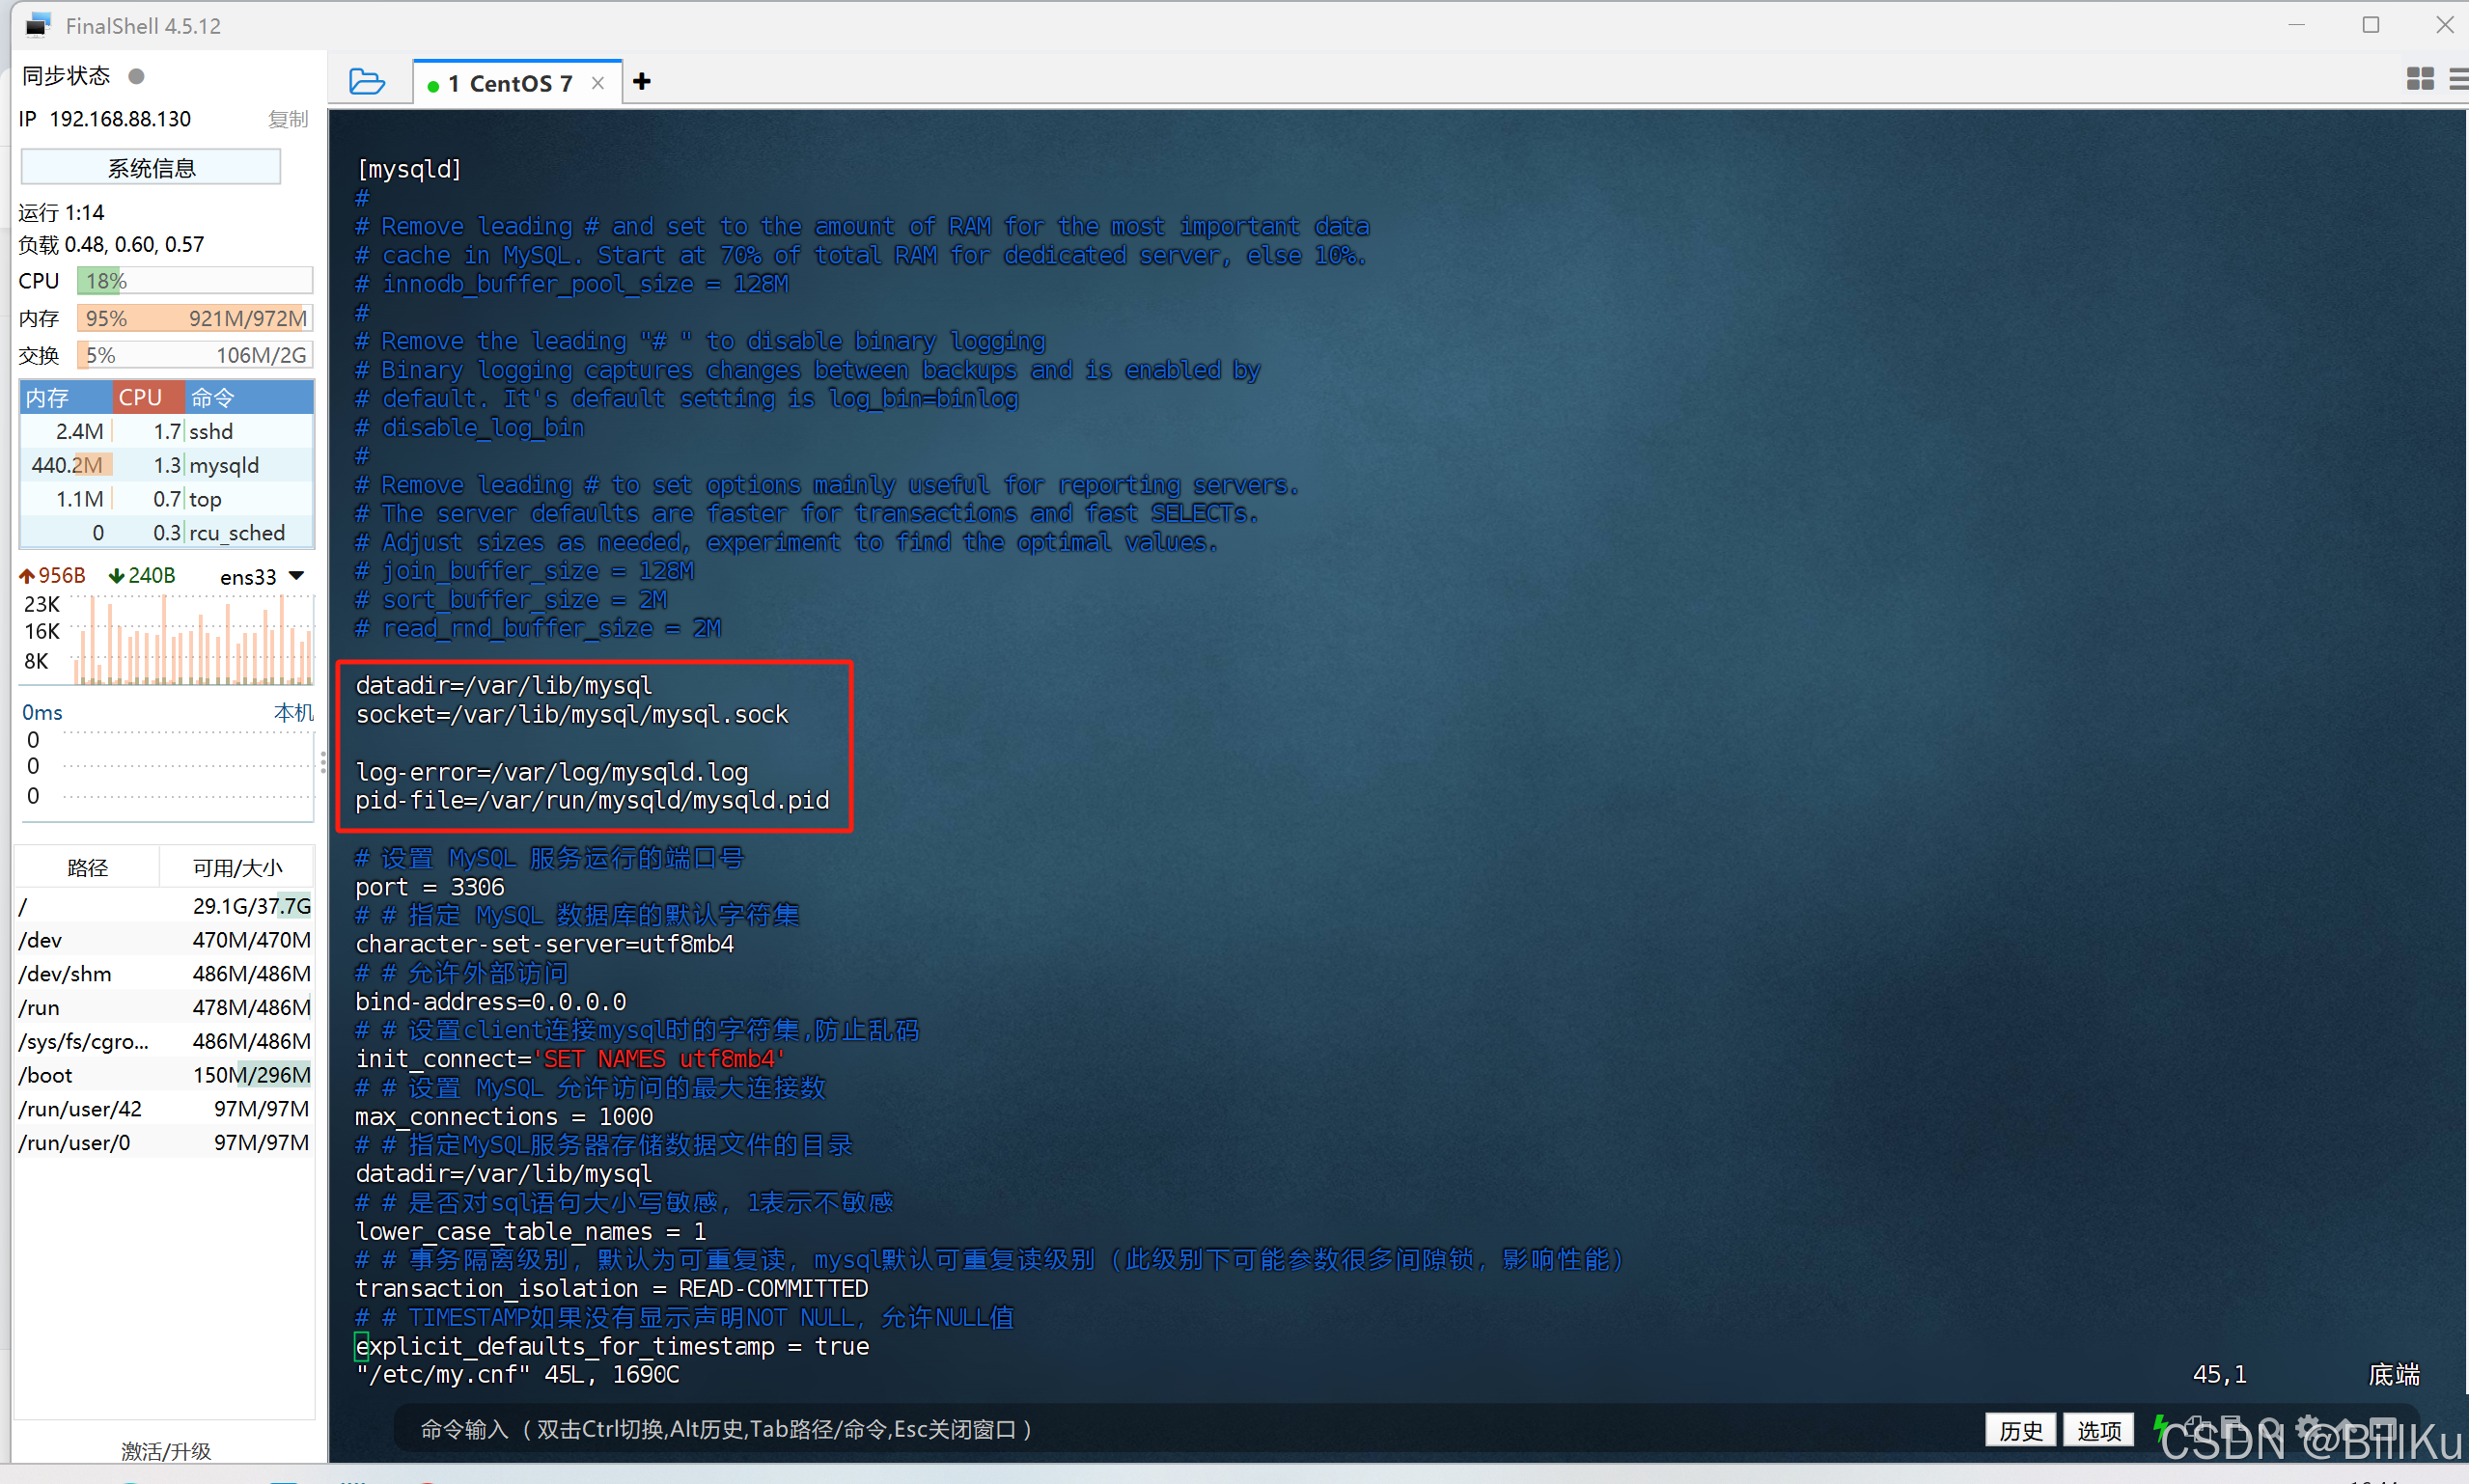The width and height of the screenshot is (2469, 1484).
Task: Click the 内存 memory usage bar
Action: click(195, 318)
